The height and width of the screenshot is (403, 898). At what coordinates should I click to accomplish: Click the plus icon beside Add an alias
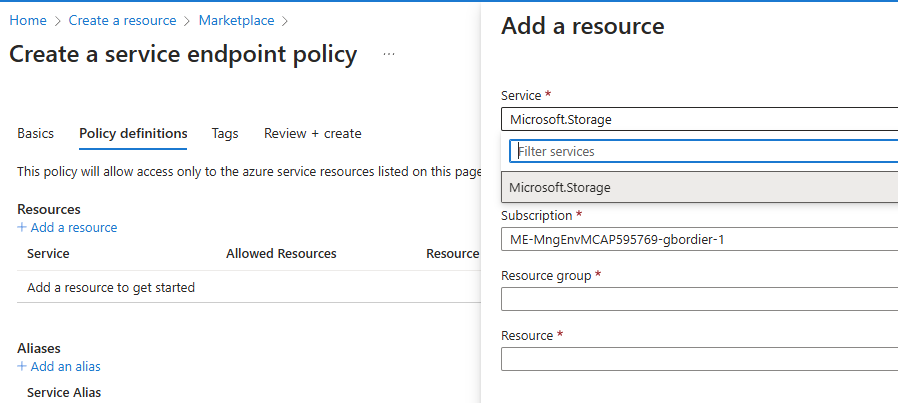[x=22, y=366]
